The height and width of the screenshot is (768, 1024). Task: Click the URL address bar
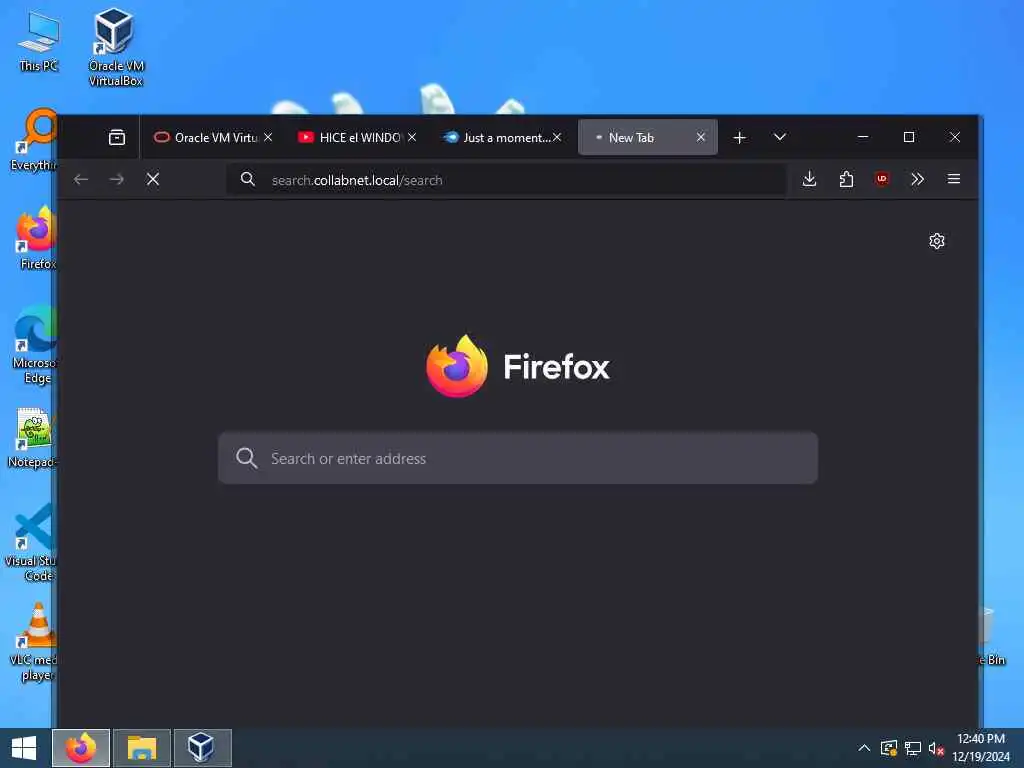tap(506, 180)
